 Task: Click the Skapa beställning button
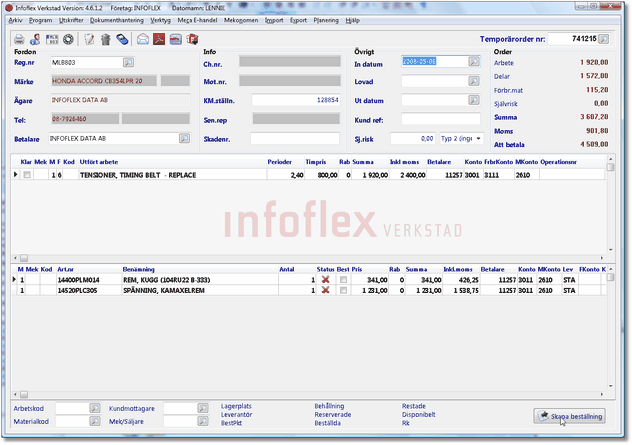point(570,416)
